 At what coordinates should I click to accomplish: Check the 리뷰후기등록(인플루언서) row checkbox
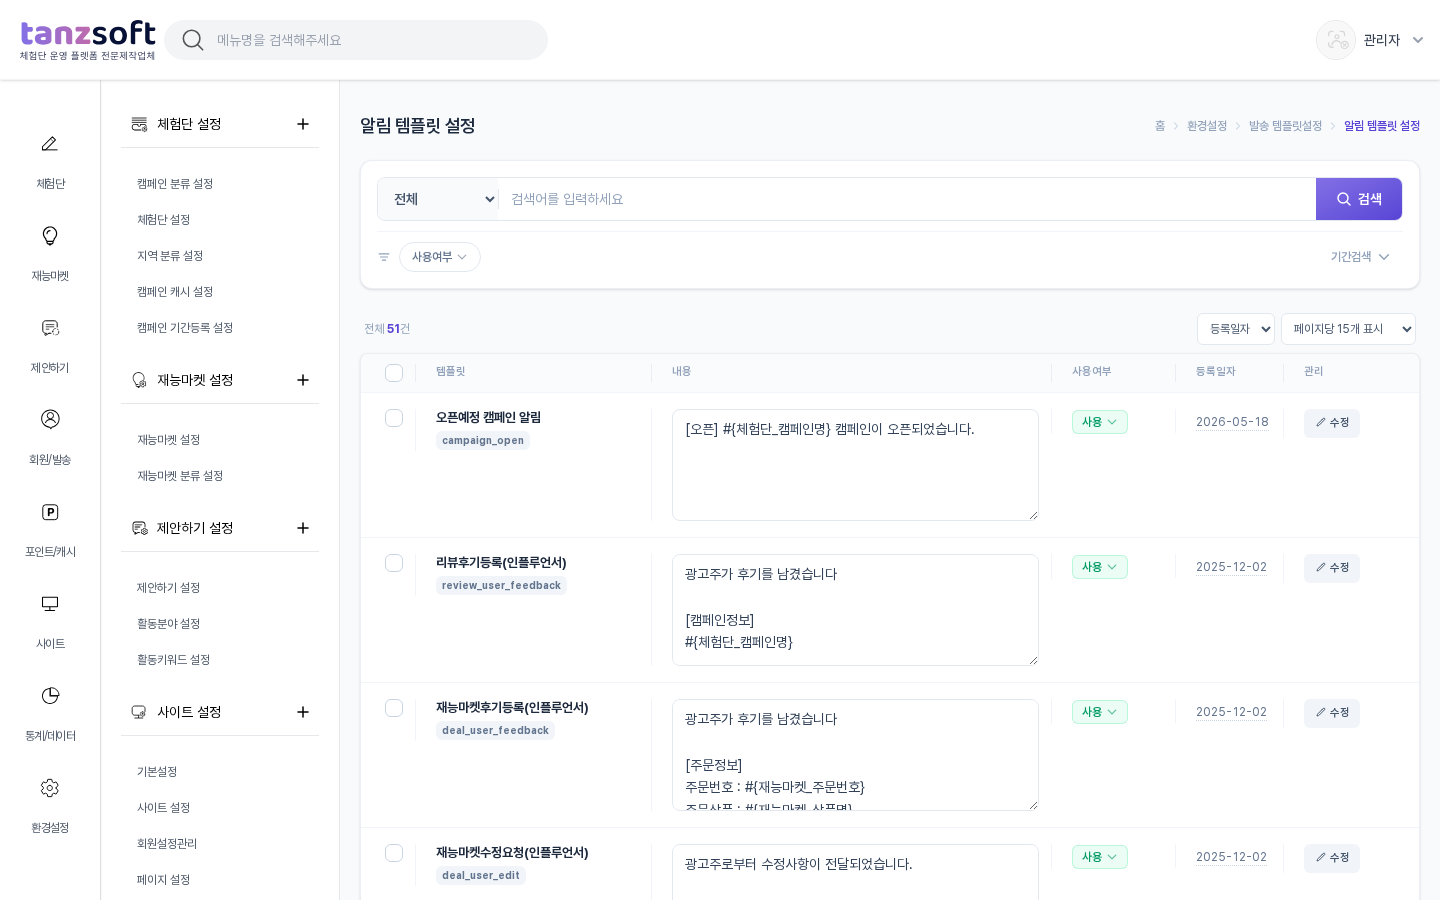[394, 563]
